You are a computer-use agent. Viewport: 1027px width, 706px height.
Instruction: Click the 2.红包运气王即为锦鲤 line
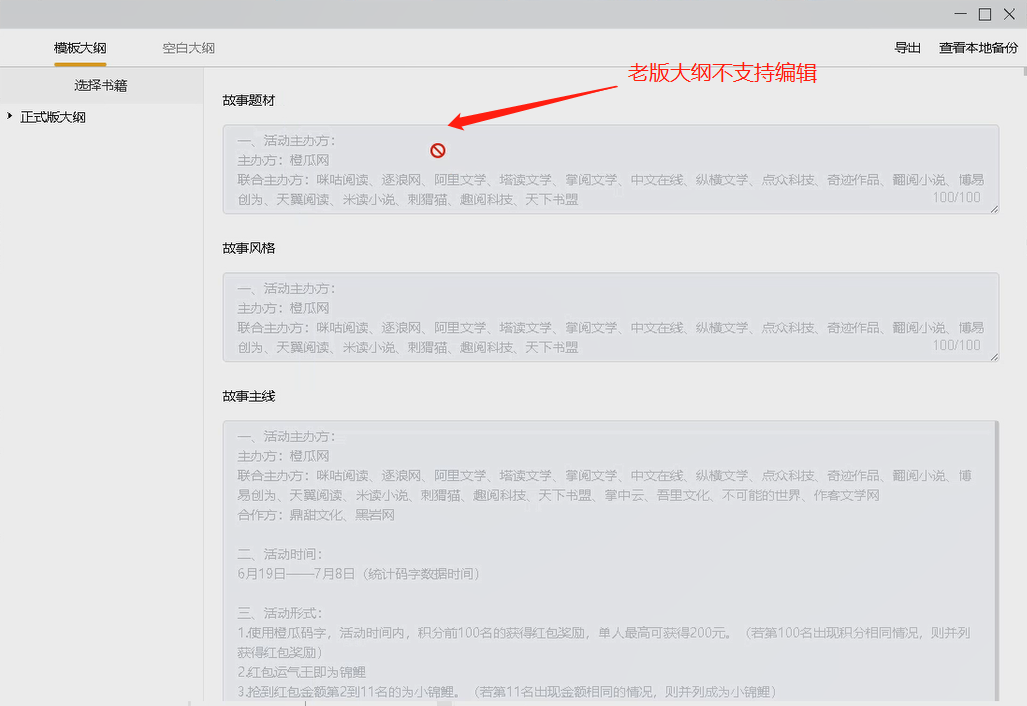301,672
